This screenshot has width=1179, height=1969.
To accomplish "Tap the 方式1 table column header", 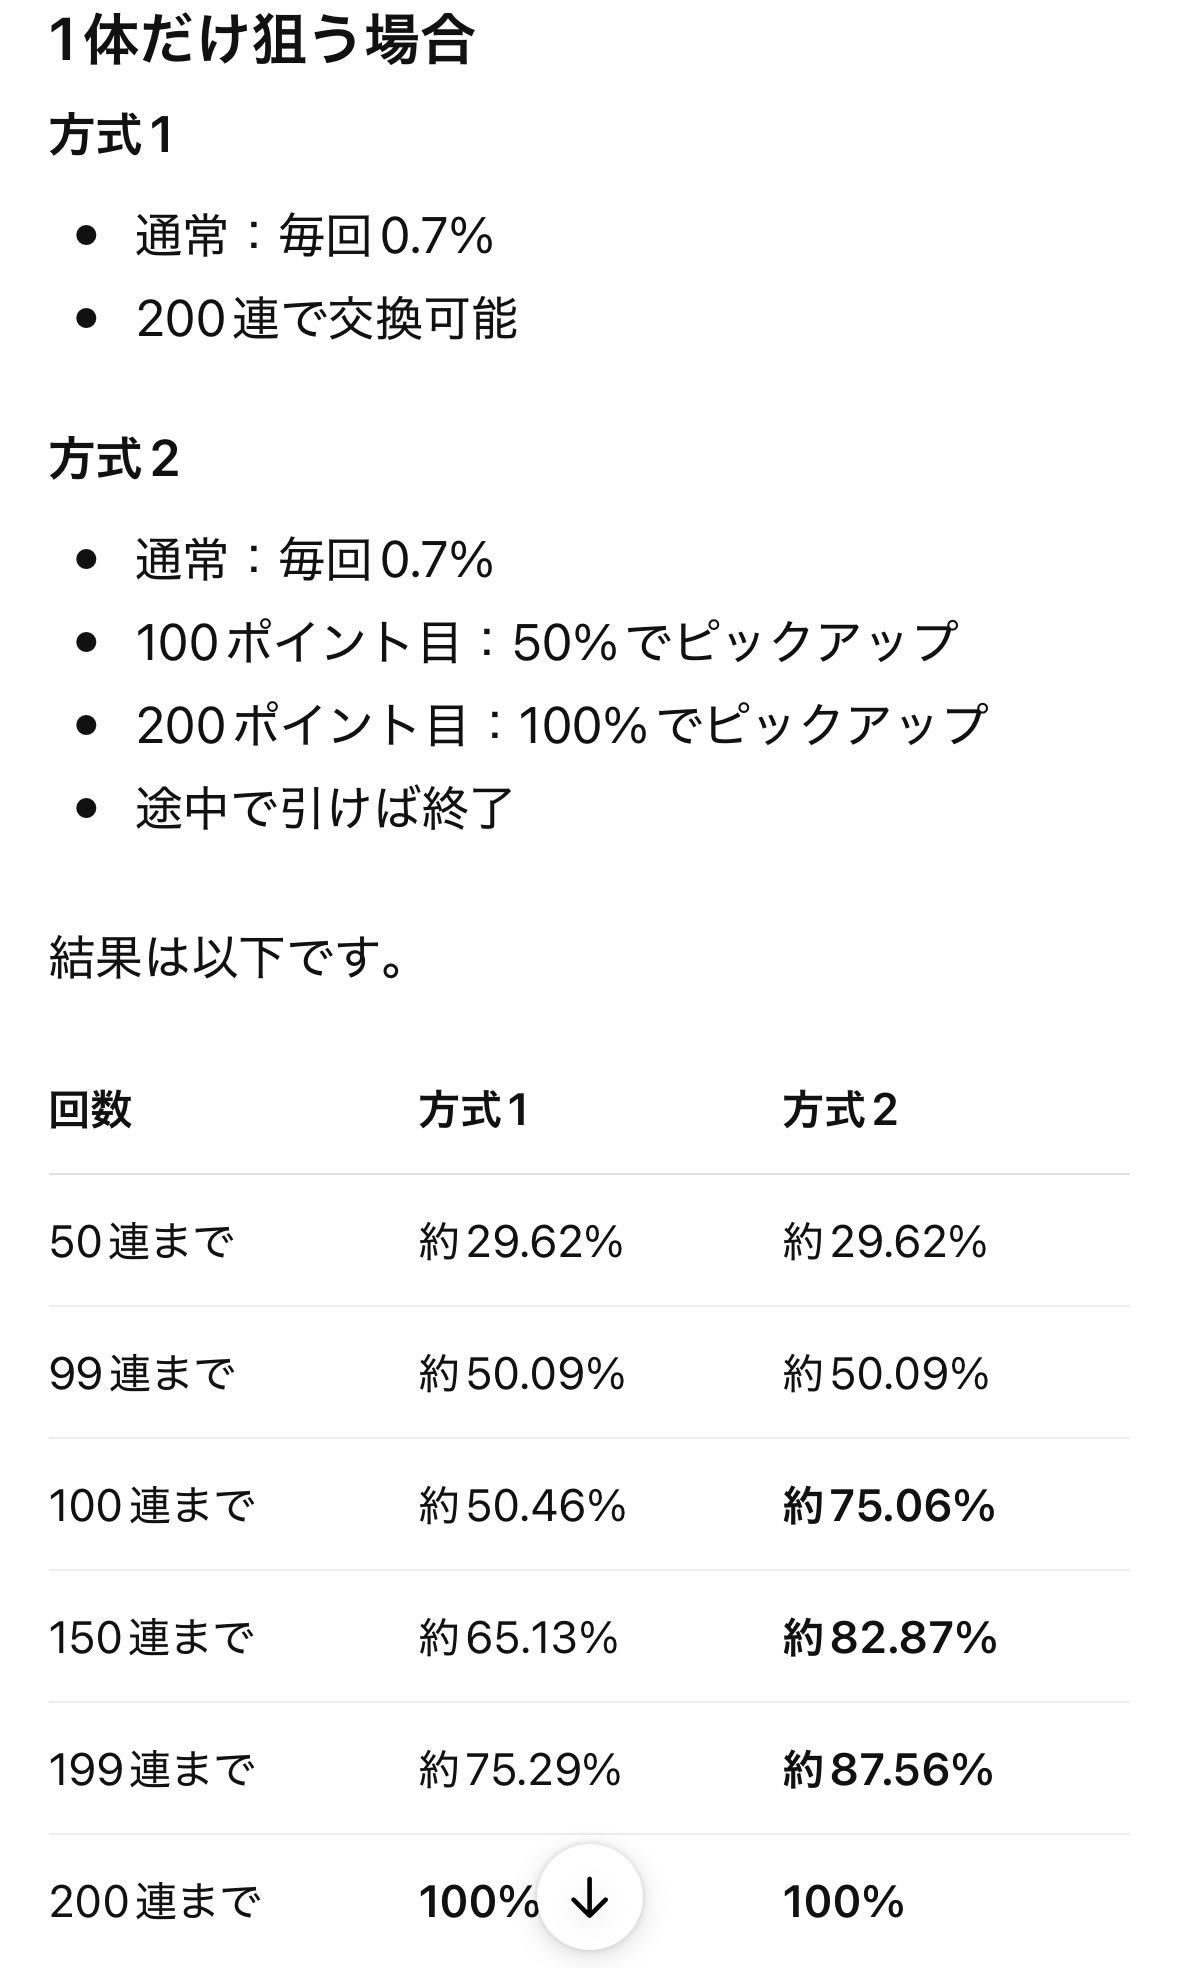I will coord(474,1110).
